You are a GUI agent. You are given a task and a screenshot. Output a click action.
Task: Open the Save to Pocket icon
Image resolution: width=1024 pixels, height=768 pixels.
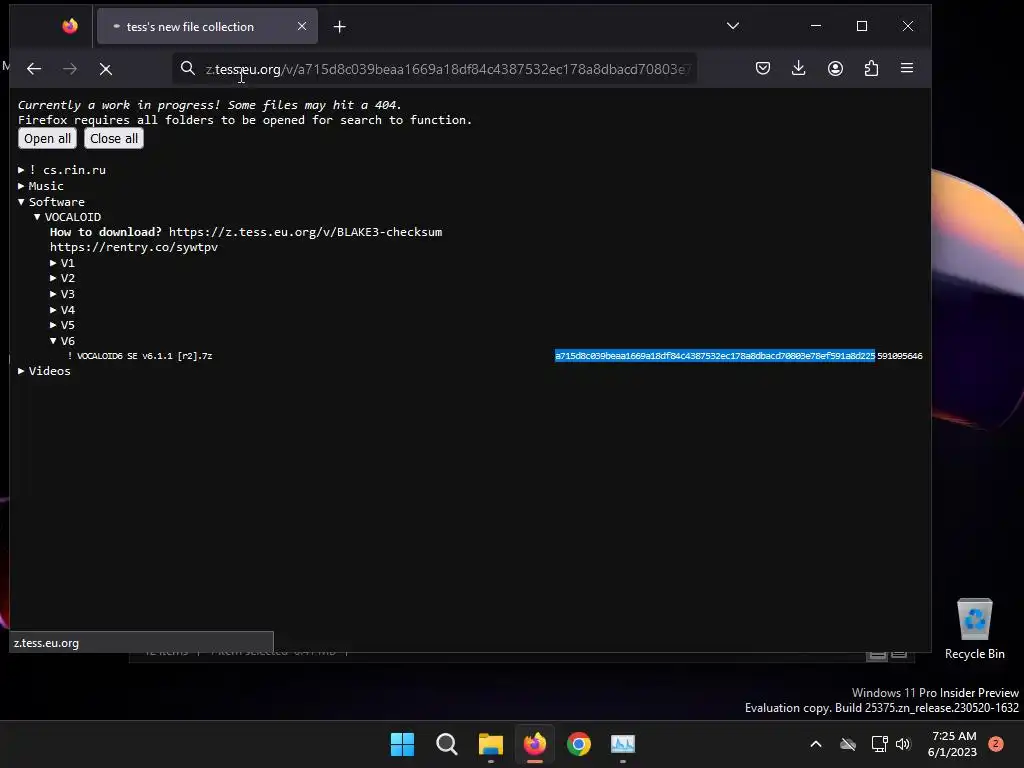click(763, 69)
